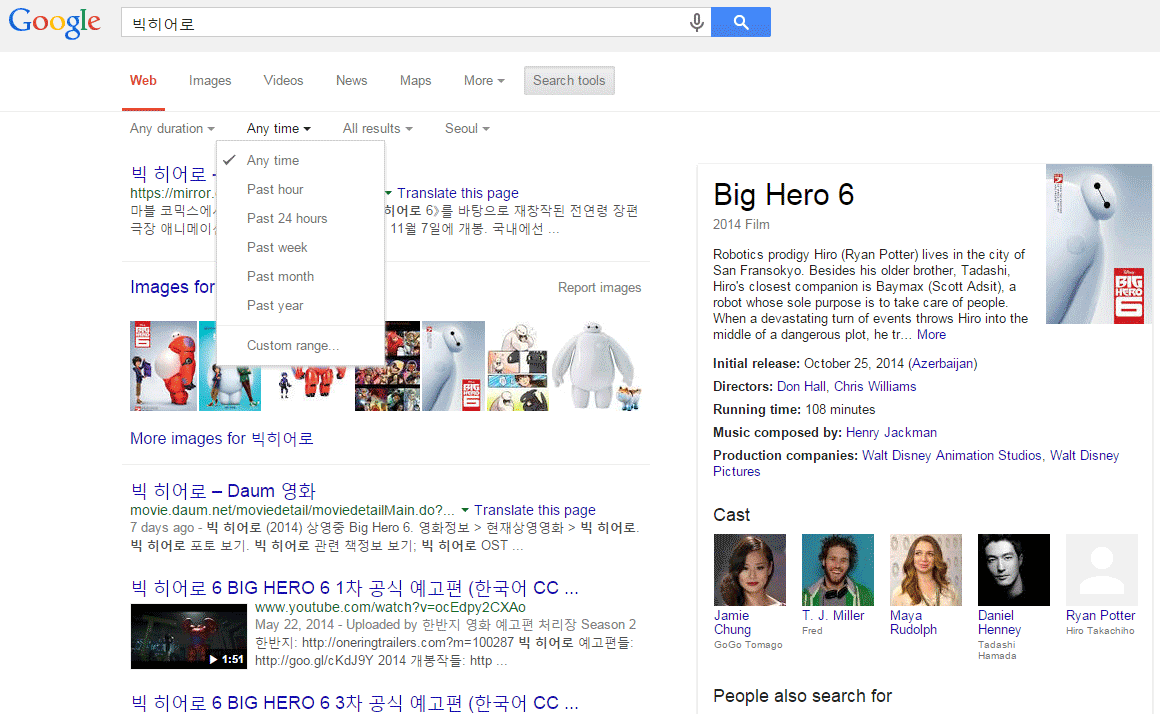Open composer Henry Jackman's link

(891, 432)
